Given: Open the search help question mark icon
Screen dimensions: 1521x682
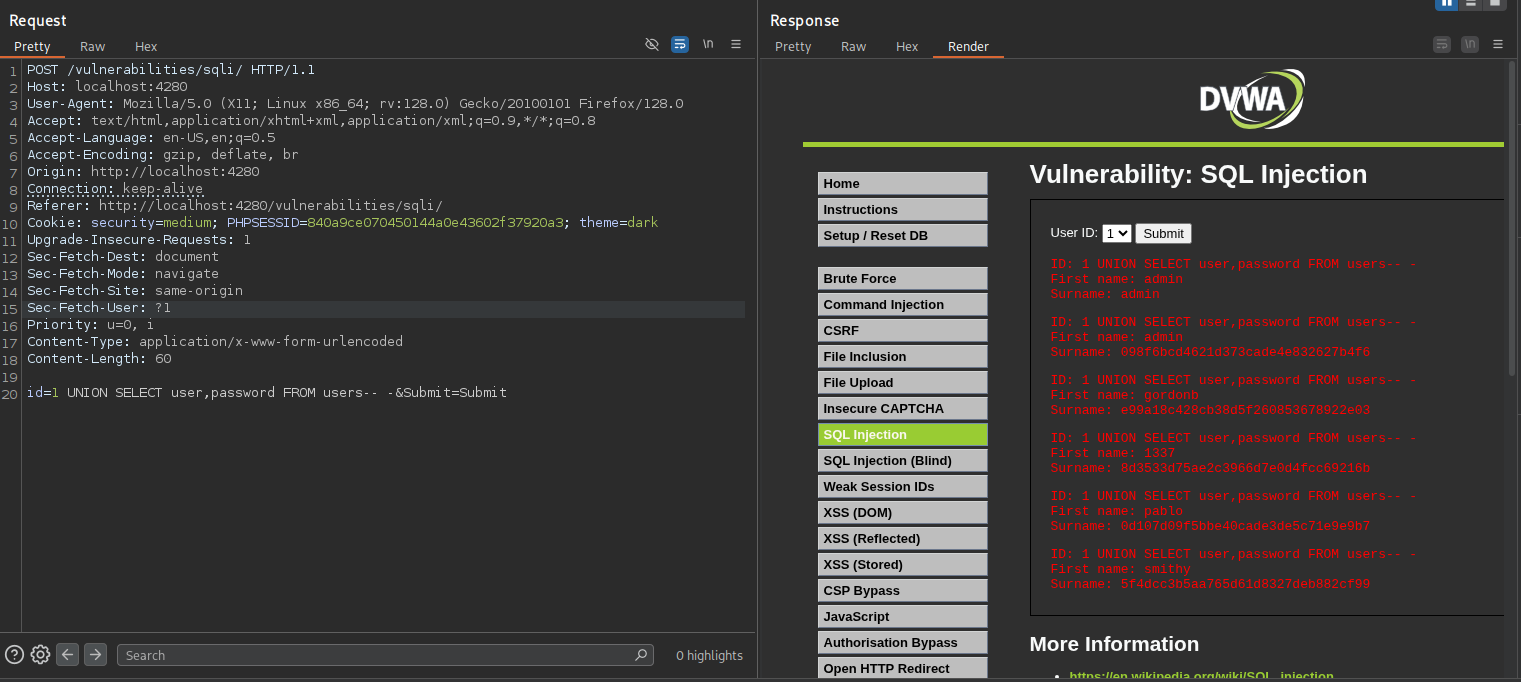Looking at the screenshot, I should (x=14, y=655).
